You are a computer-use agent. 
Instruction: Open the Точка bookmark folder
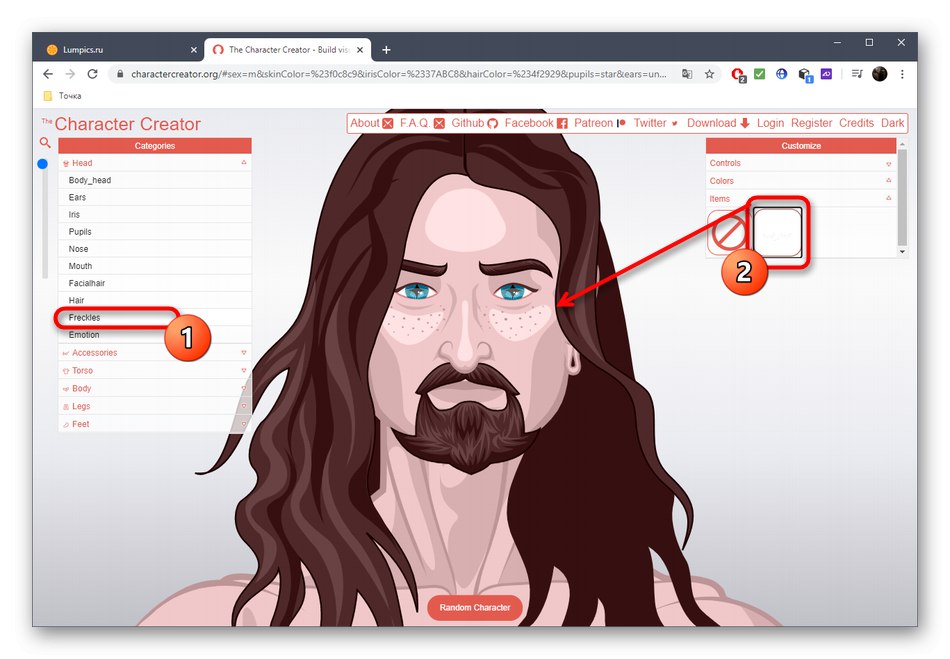(62, 96)
